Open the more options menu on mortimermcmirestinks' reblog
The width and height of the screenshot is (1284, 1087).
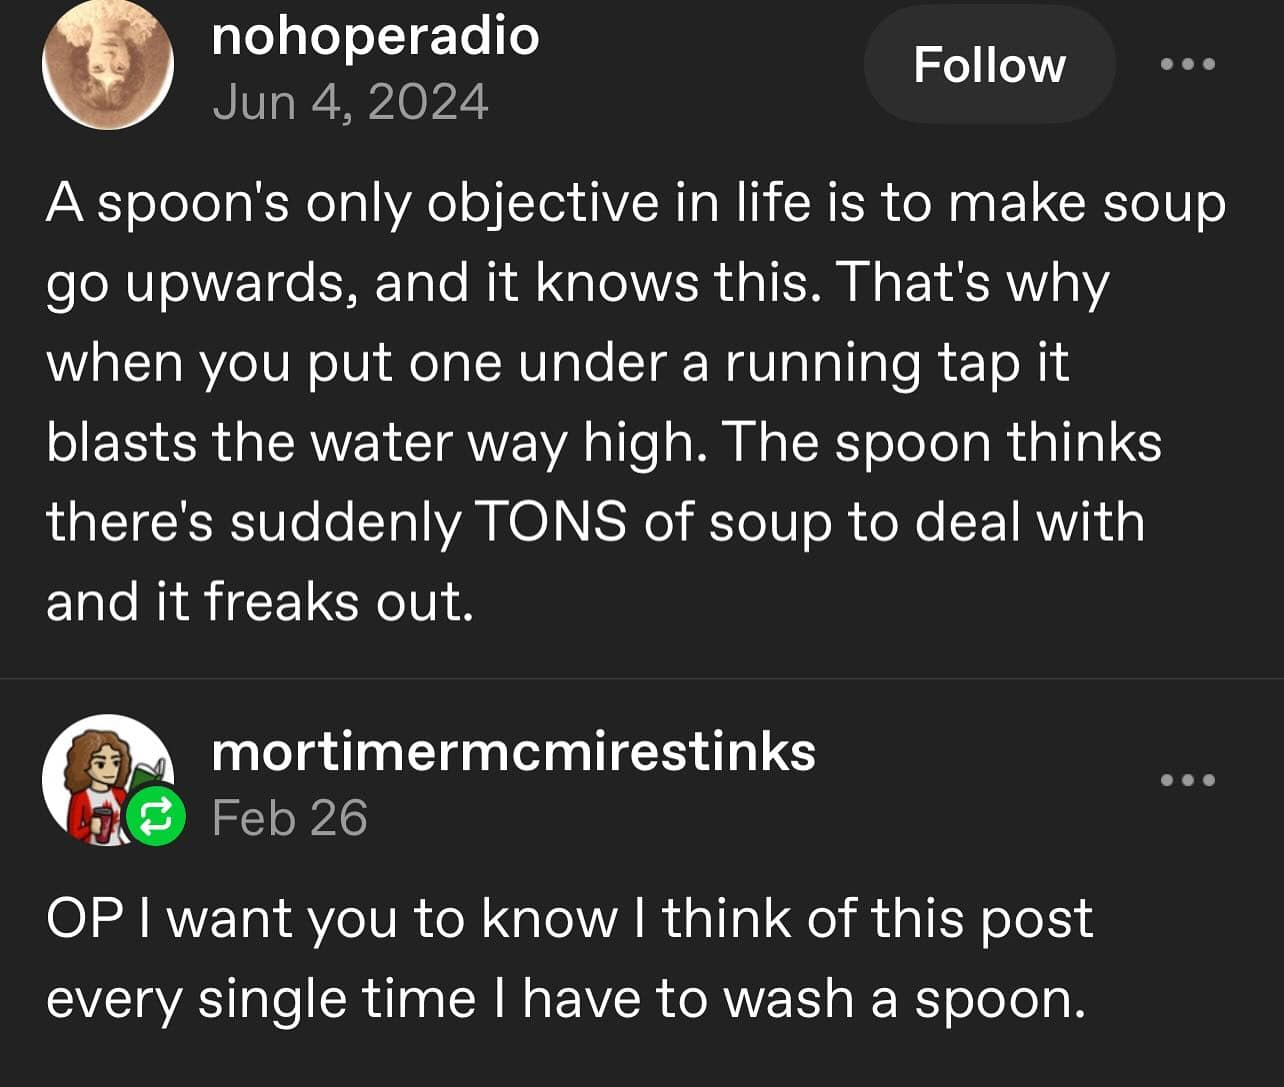point(1188,780)
